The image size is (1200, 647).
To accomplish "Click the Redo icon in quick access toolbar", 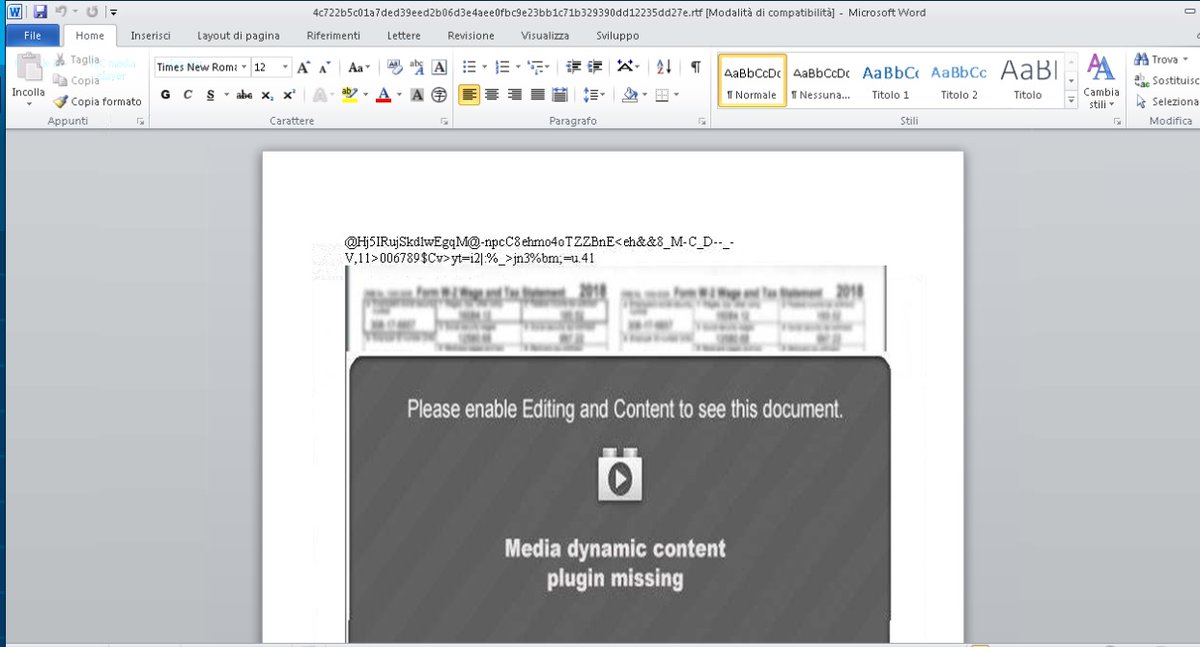I will pyautogui.click(x=92, y=12).
